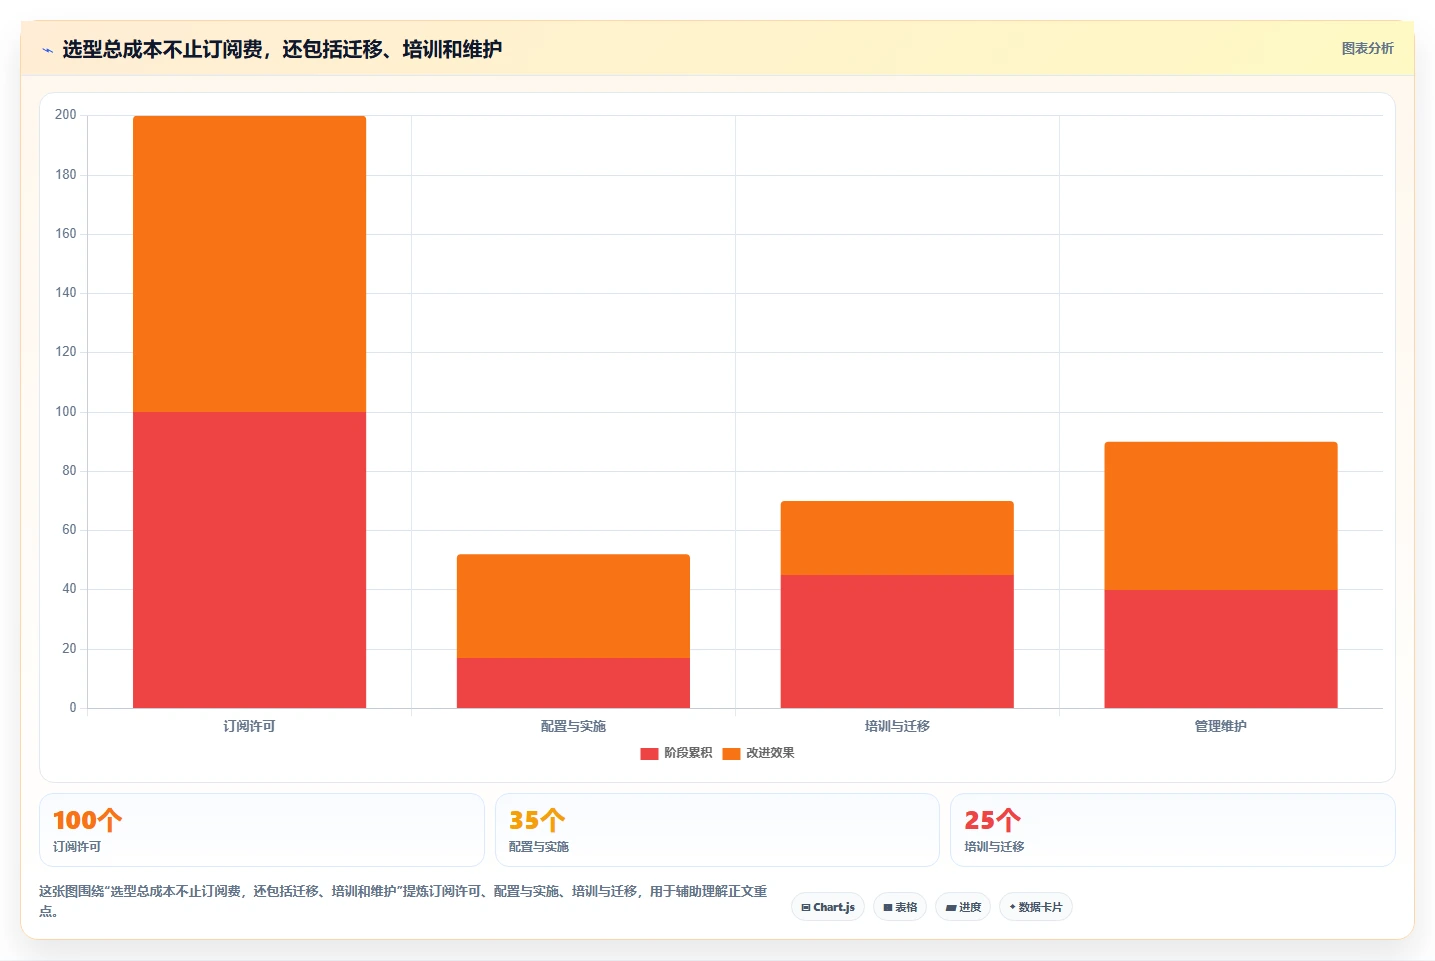1435x961 pixels.
Task: Click the 培训与迁移 x-axis label
Action: [x=897, y=726]
